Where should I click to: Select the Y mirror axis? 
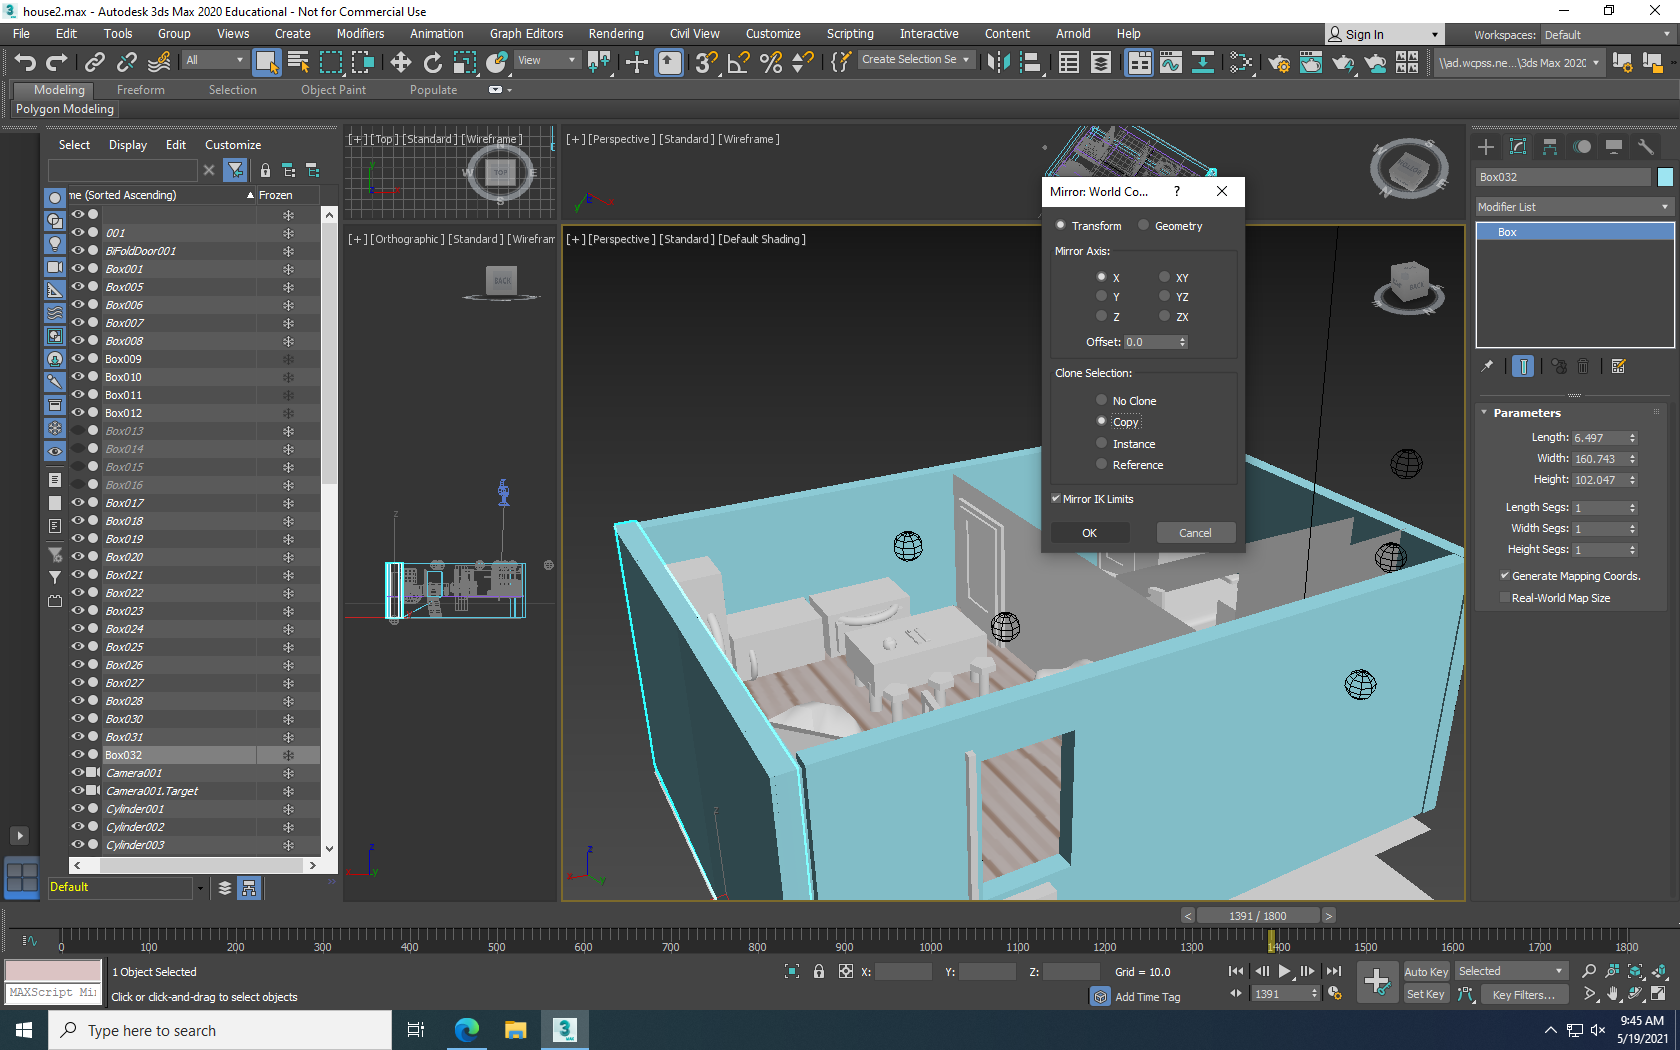point(1101,296)
